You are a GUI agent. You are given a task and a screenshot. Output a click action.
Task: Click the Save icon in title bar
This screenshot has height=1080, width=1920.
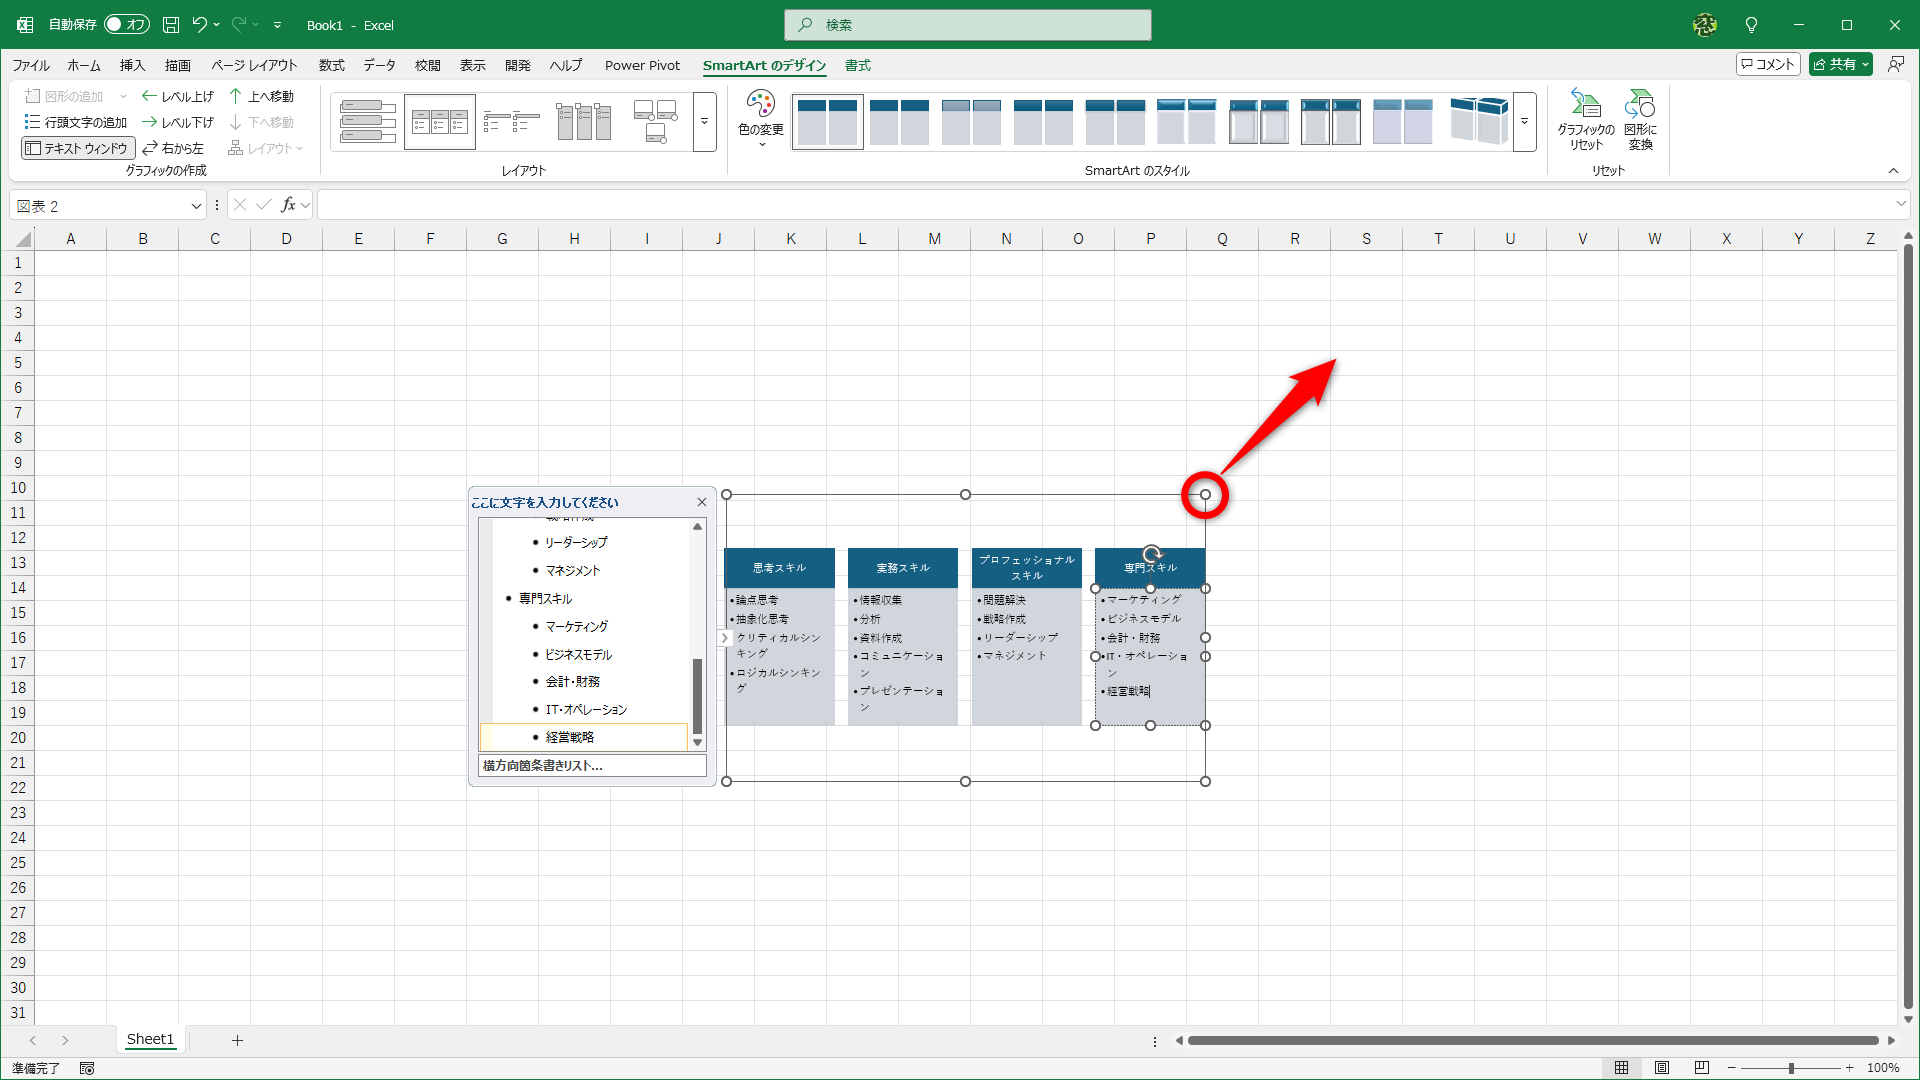pyautogui.click(x=171, y=24)
